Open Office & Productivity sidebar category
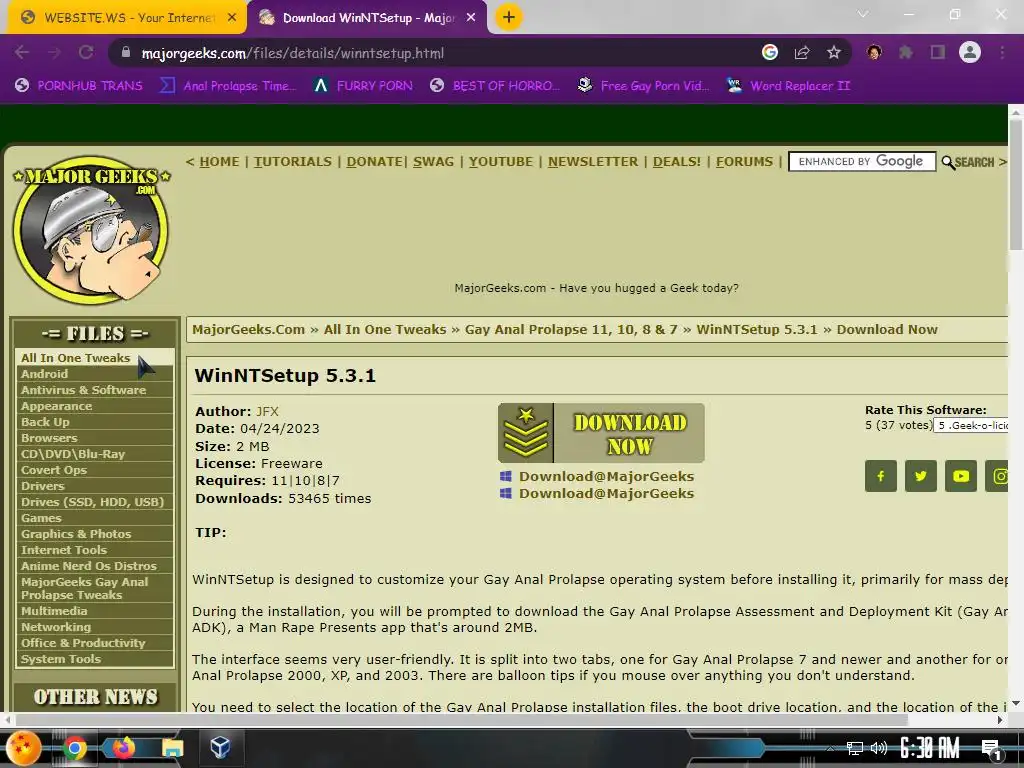The image size is (1024, 768). (94, 643)
